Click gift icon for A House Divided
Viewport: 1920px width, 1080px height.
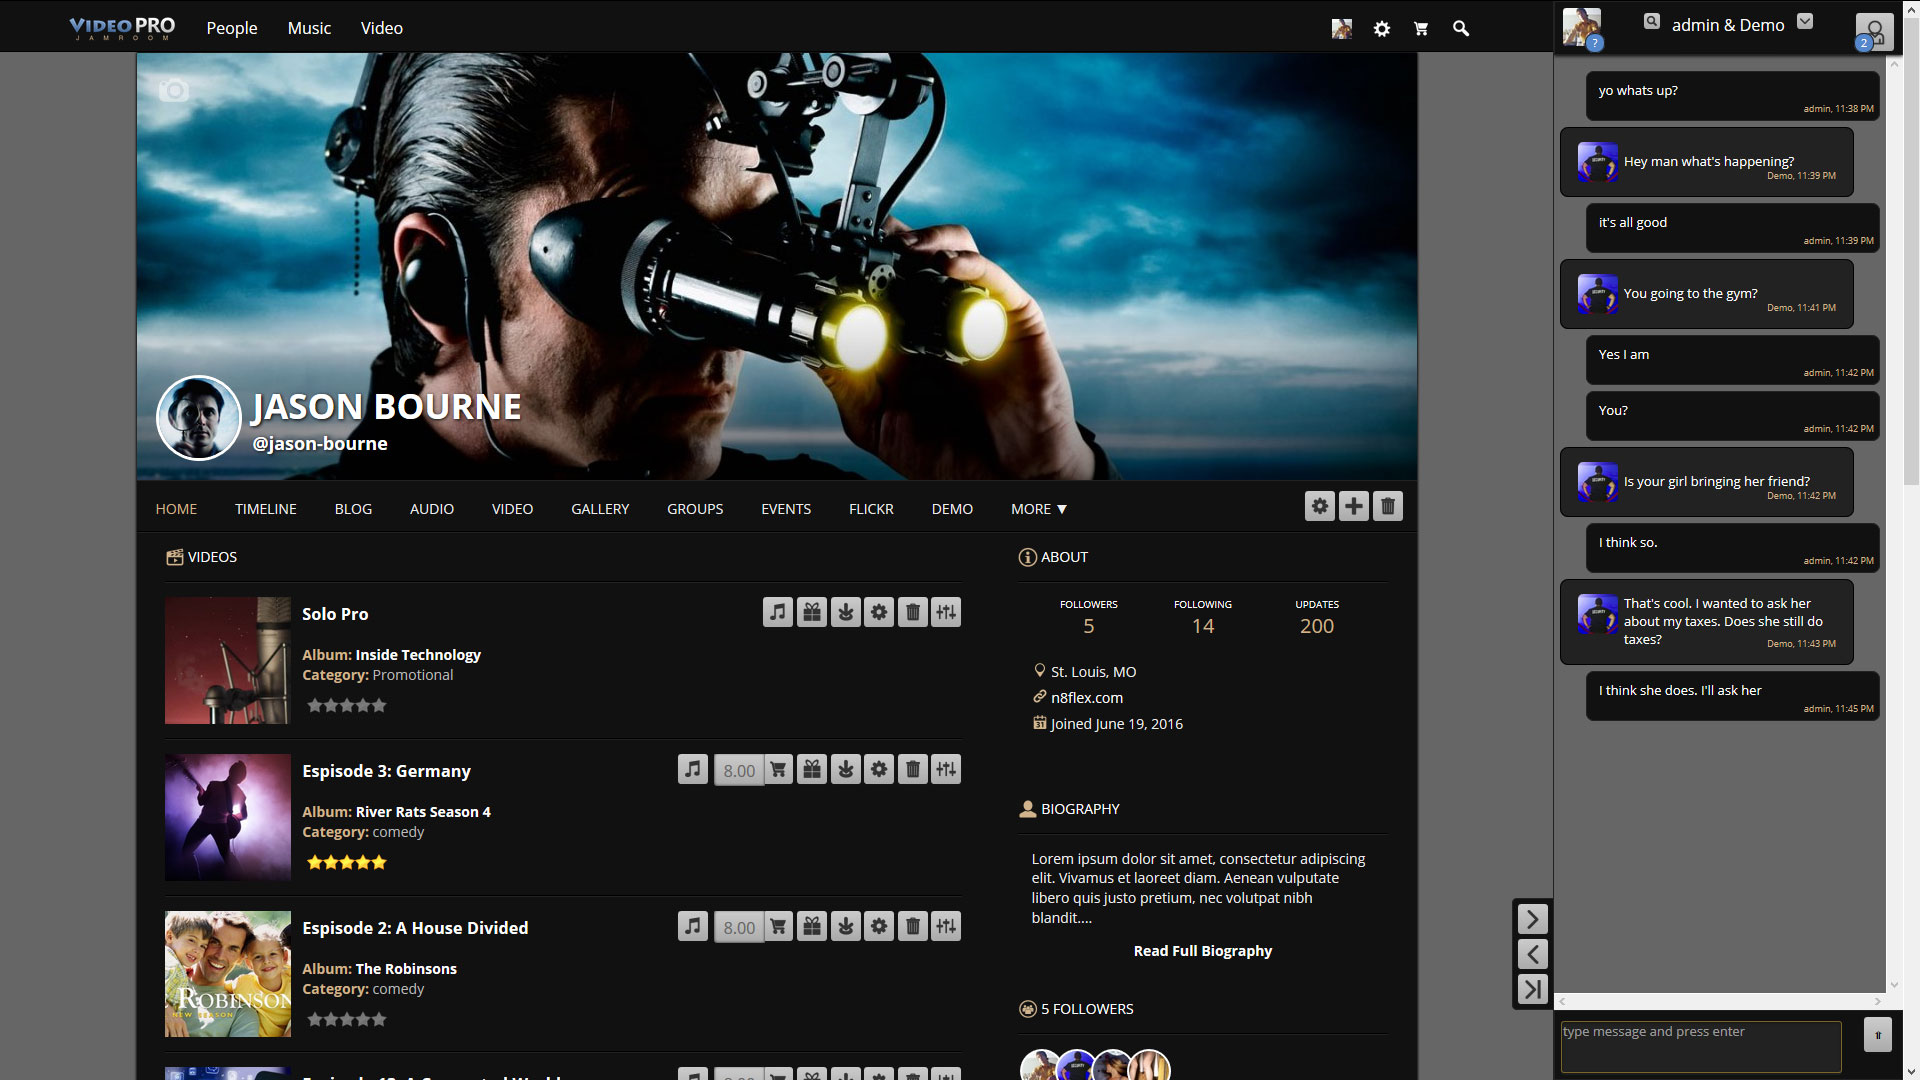click(x=812, y=926)
